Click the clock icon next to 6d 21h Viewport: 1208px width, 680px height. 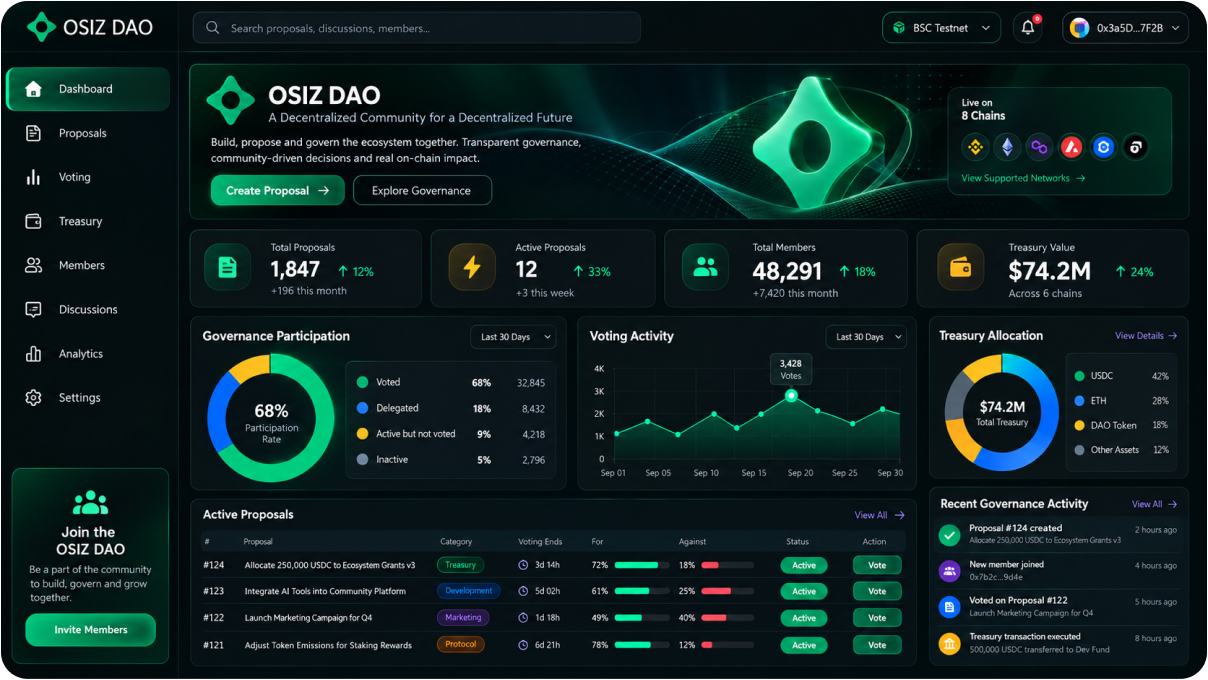coord(523,645)
